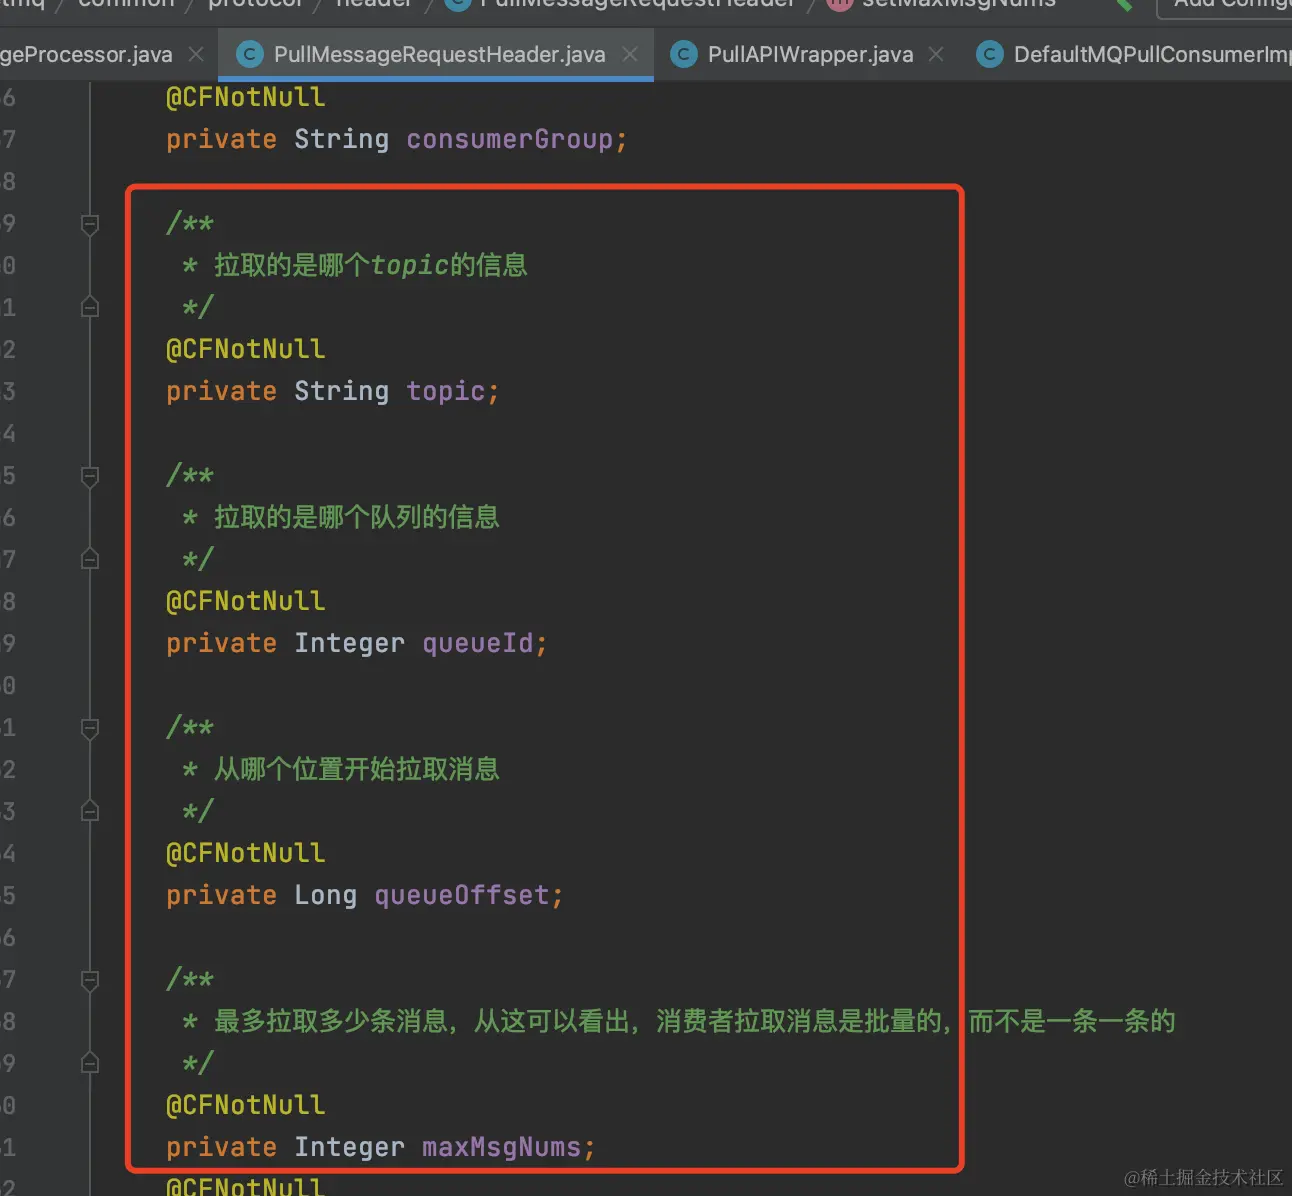Click the fold end marker before queueId annotation
Viewport: 1292px width, 1196px height.
90,559
